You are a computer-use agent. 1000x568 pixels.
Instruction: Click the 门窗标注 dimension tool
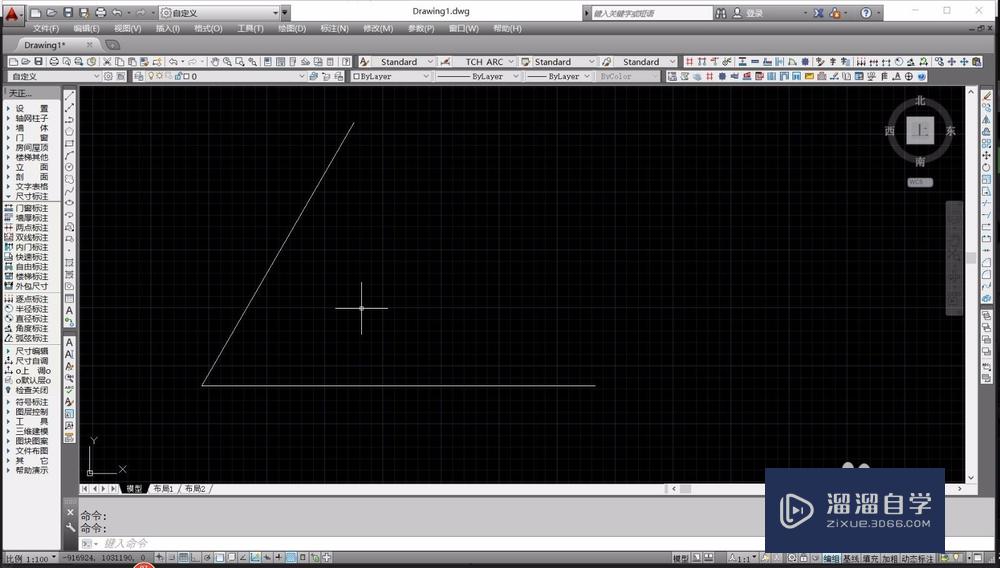pyautogui.click(x=26, y=208)
